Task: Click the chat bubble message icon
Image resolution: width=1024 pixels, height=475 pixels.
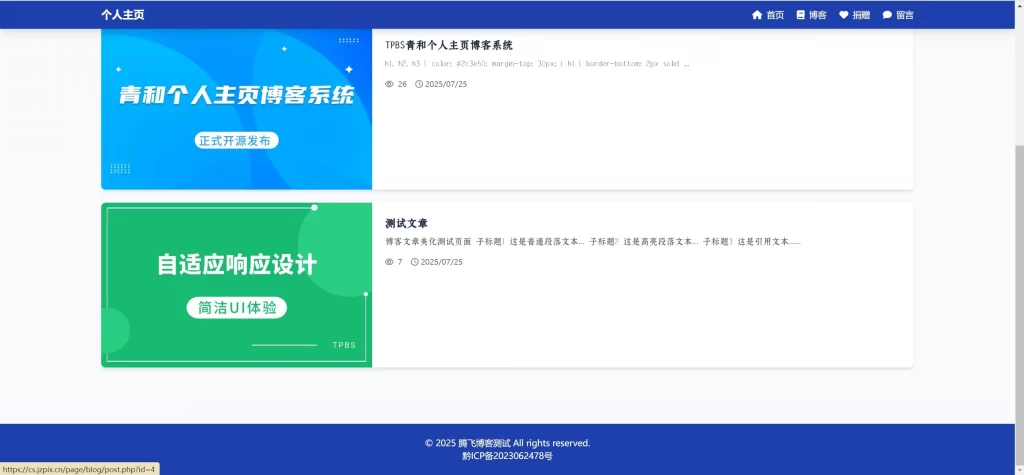Action: (887, 15)
